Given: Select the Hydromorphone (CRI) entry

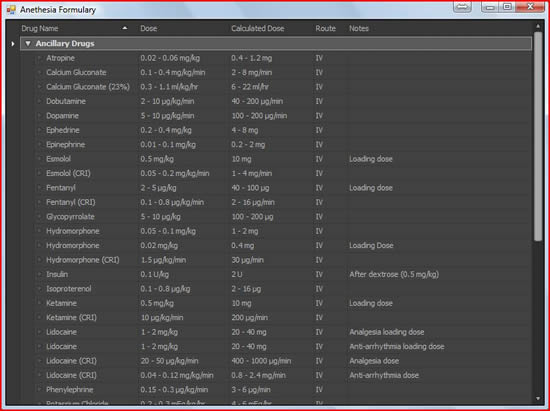Looking at the screenshot, I should pyautogui.click(x=83, y=260).
